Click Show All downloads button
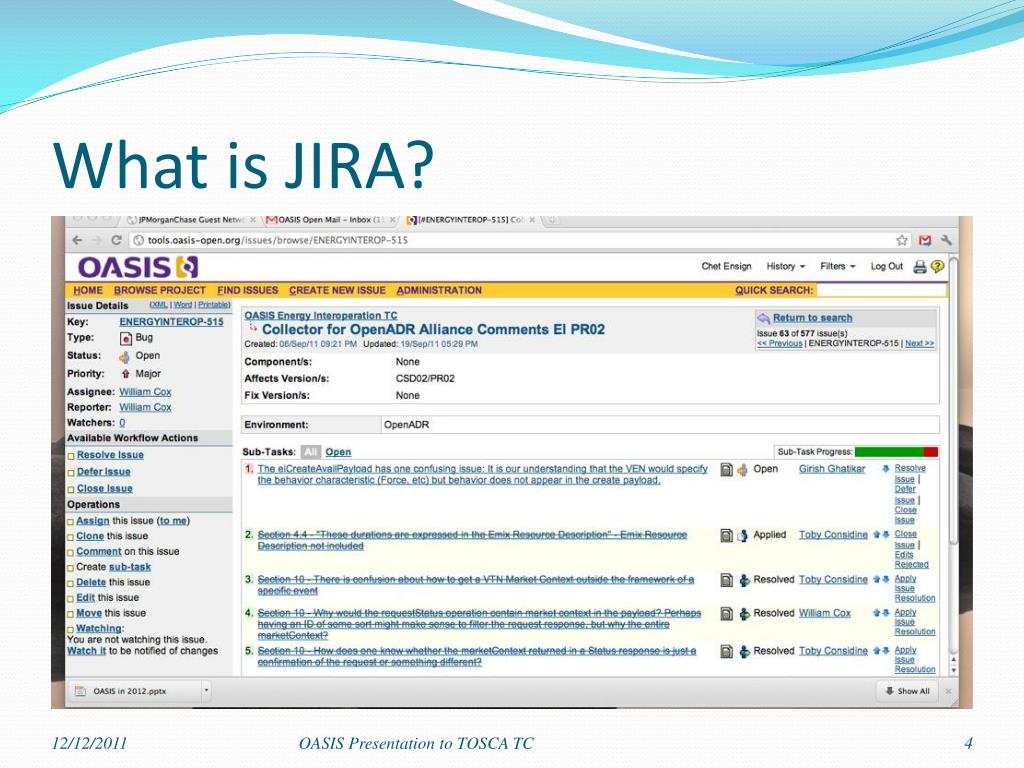Image resolution: width=1024 pixels, height=768 pixels. 907,691
